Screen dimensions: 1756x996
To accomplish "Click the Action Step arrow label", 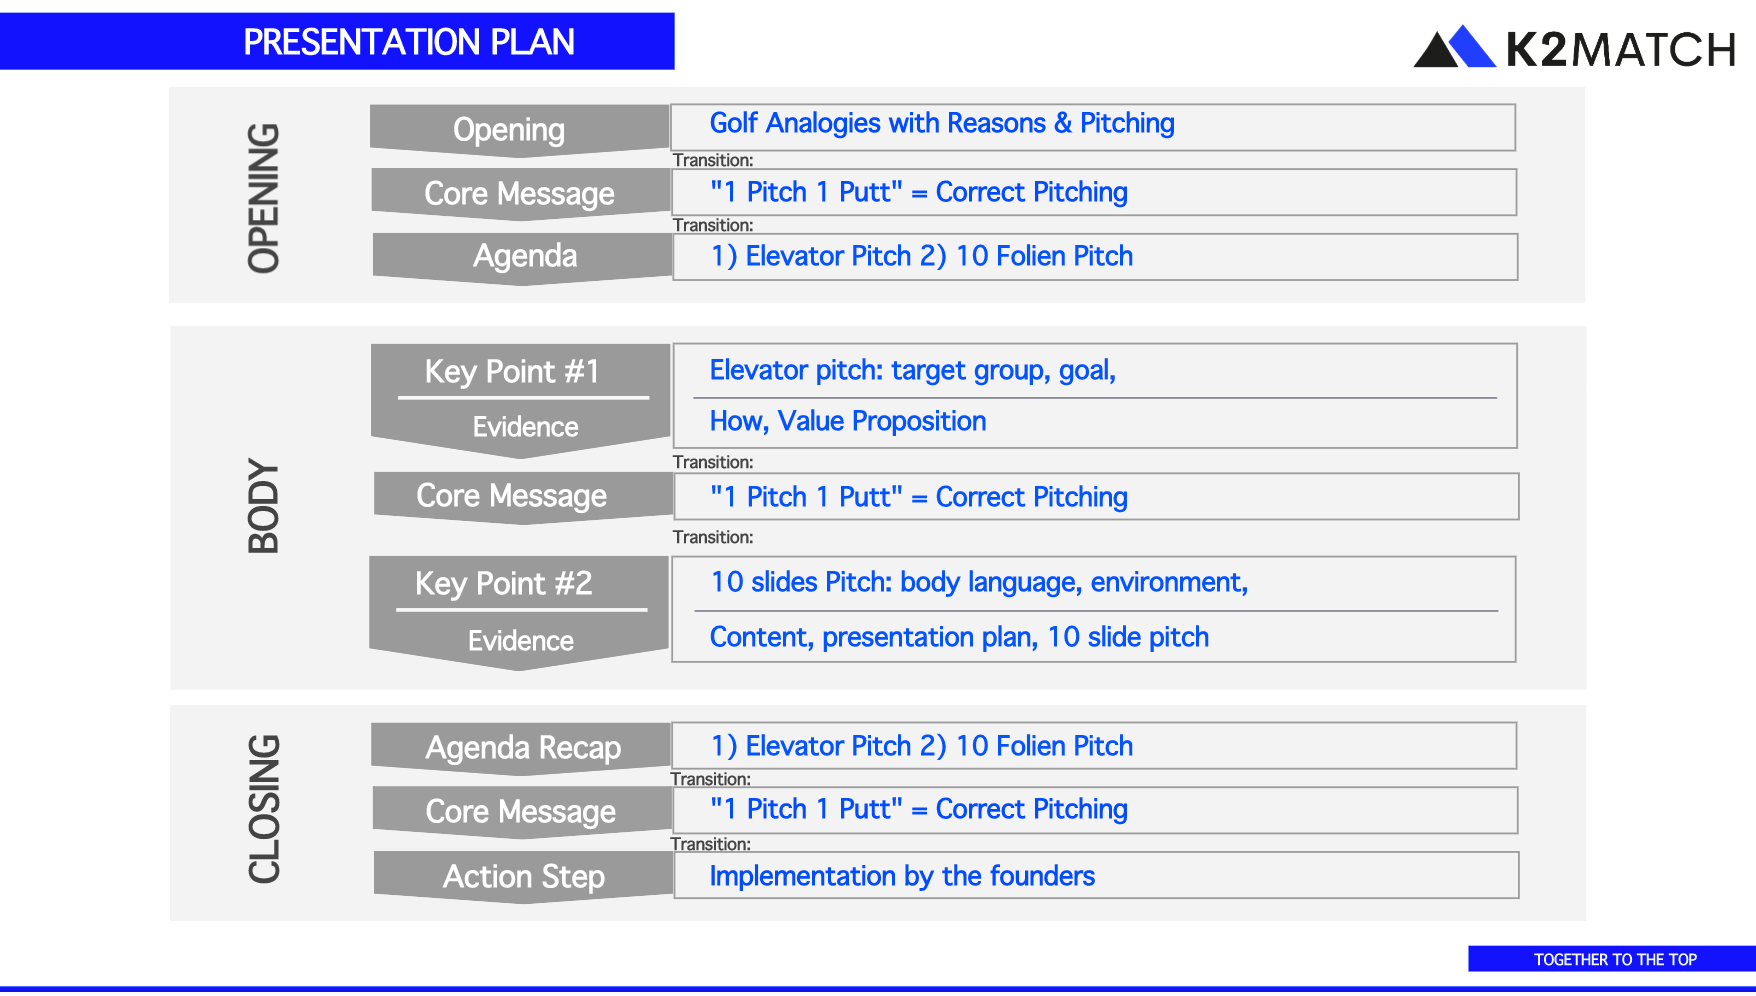I will [522, 877].
